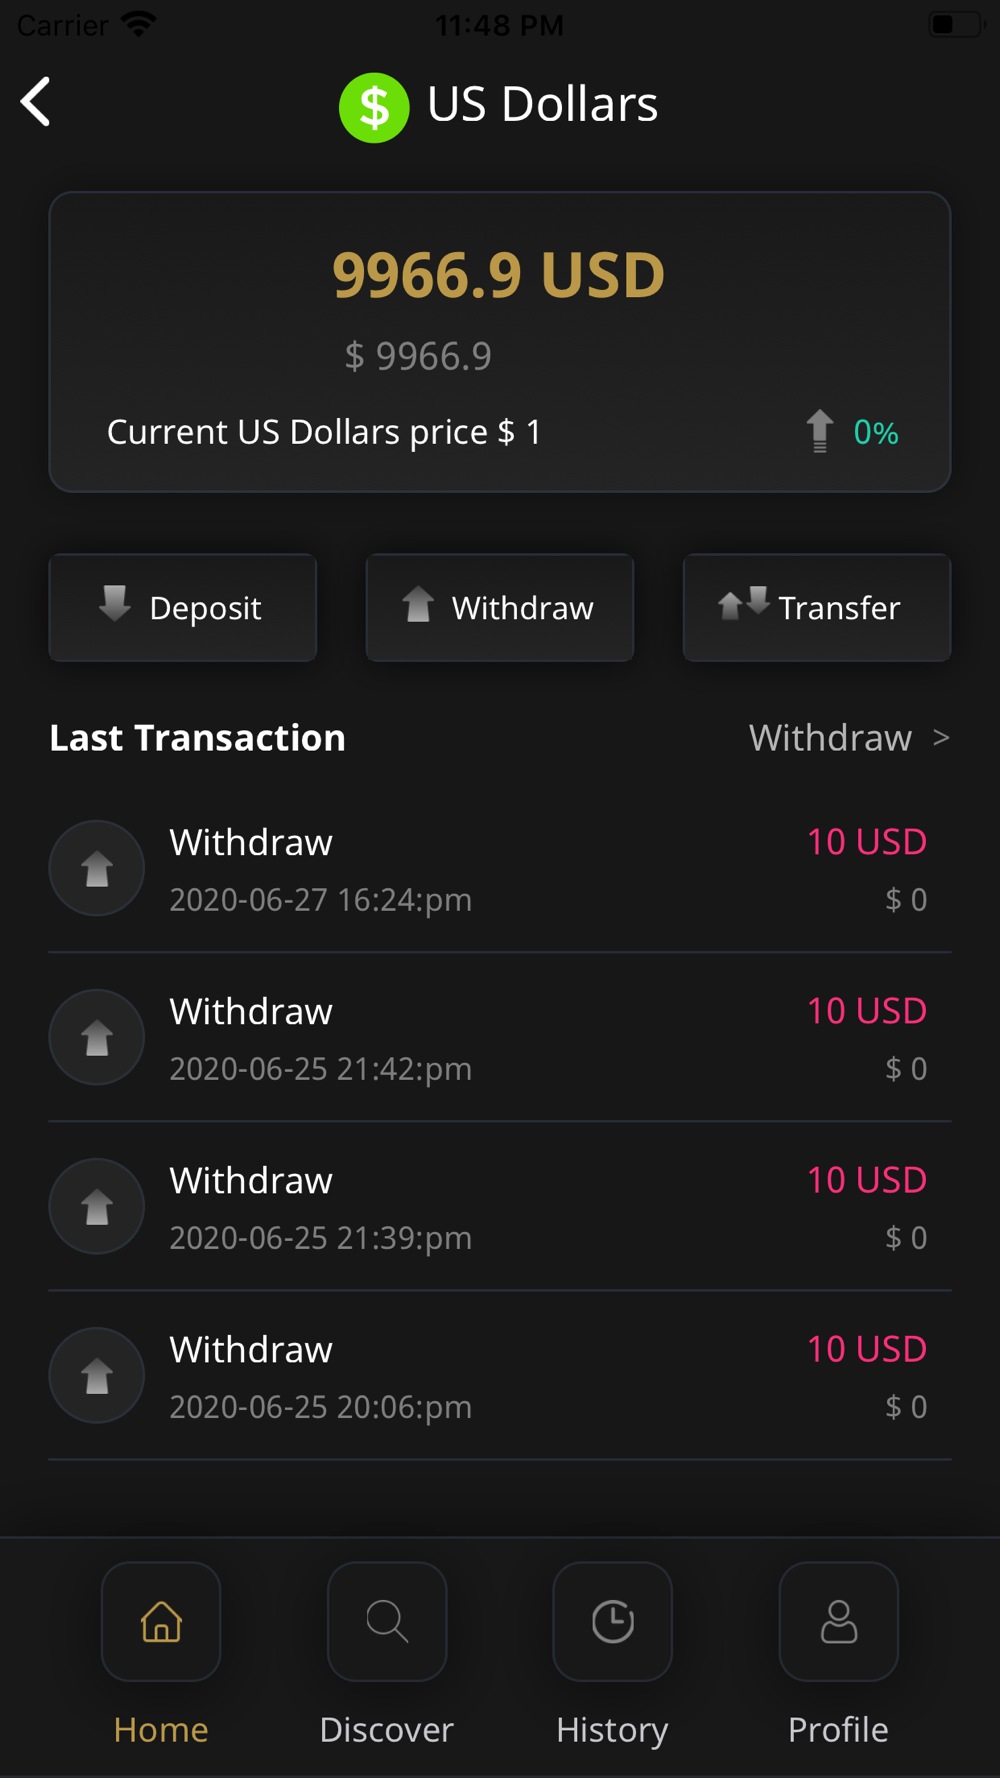This screenshot has height=1778, width=1000.
Task: Tap withdraw icon on 21:42 transaction
Action: coord(97,1037)
